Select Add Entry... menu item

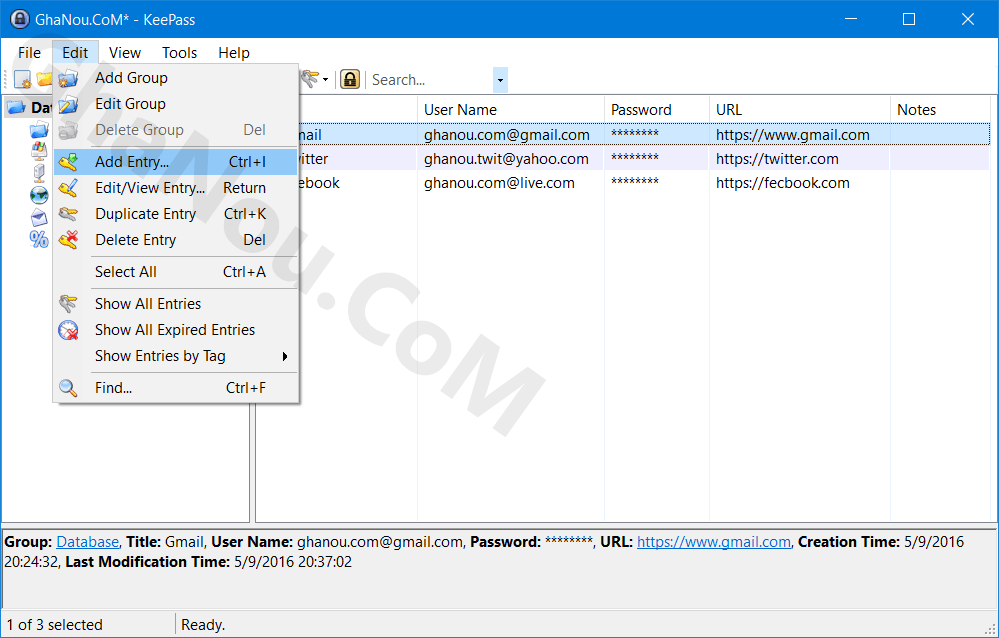click(x=176, y=162)
